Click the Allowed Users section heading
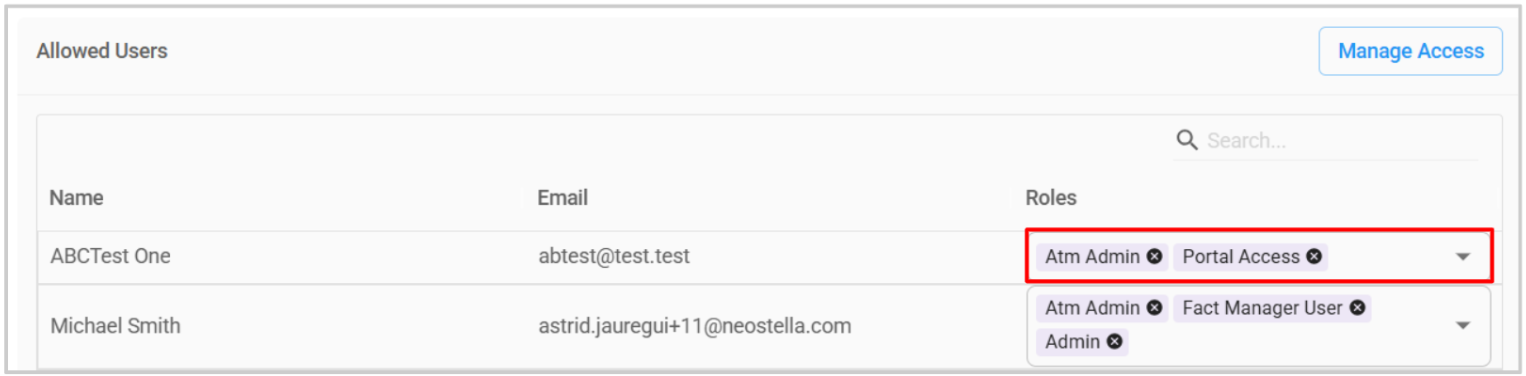The height and width of the screenshot is (376, 1526). click(102, 51)
